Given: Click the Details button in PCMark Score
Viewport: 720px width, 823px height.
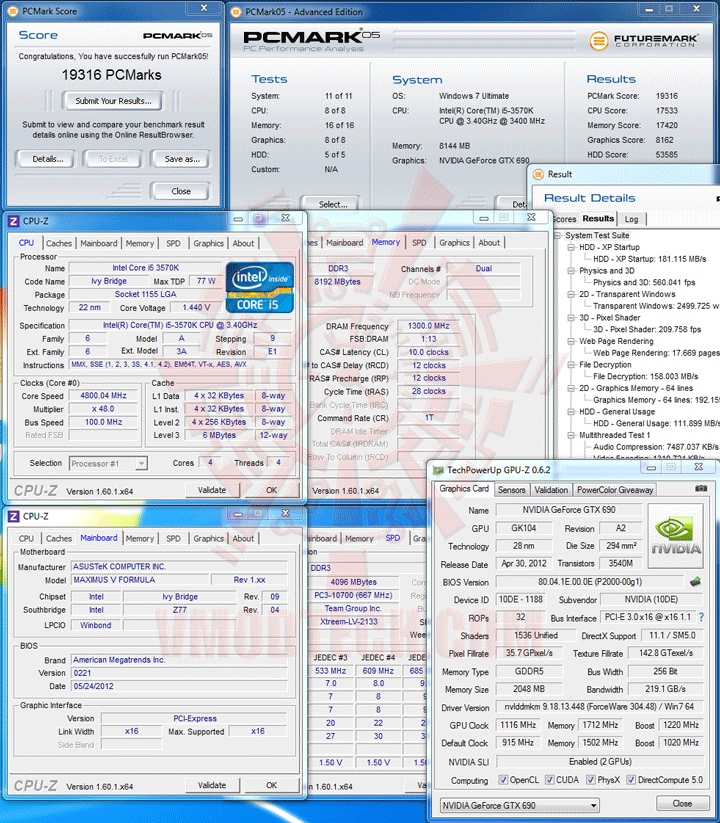Looking at the screenshot, I should tap(48, 159).
